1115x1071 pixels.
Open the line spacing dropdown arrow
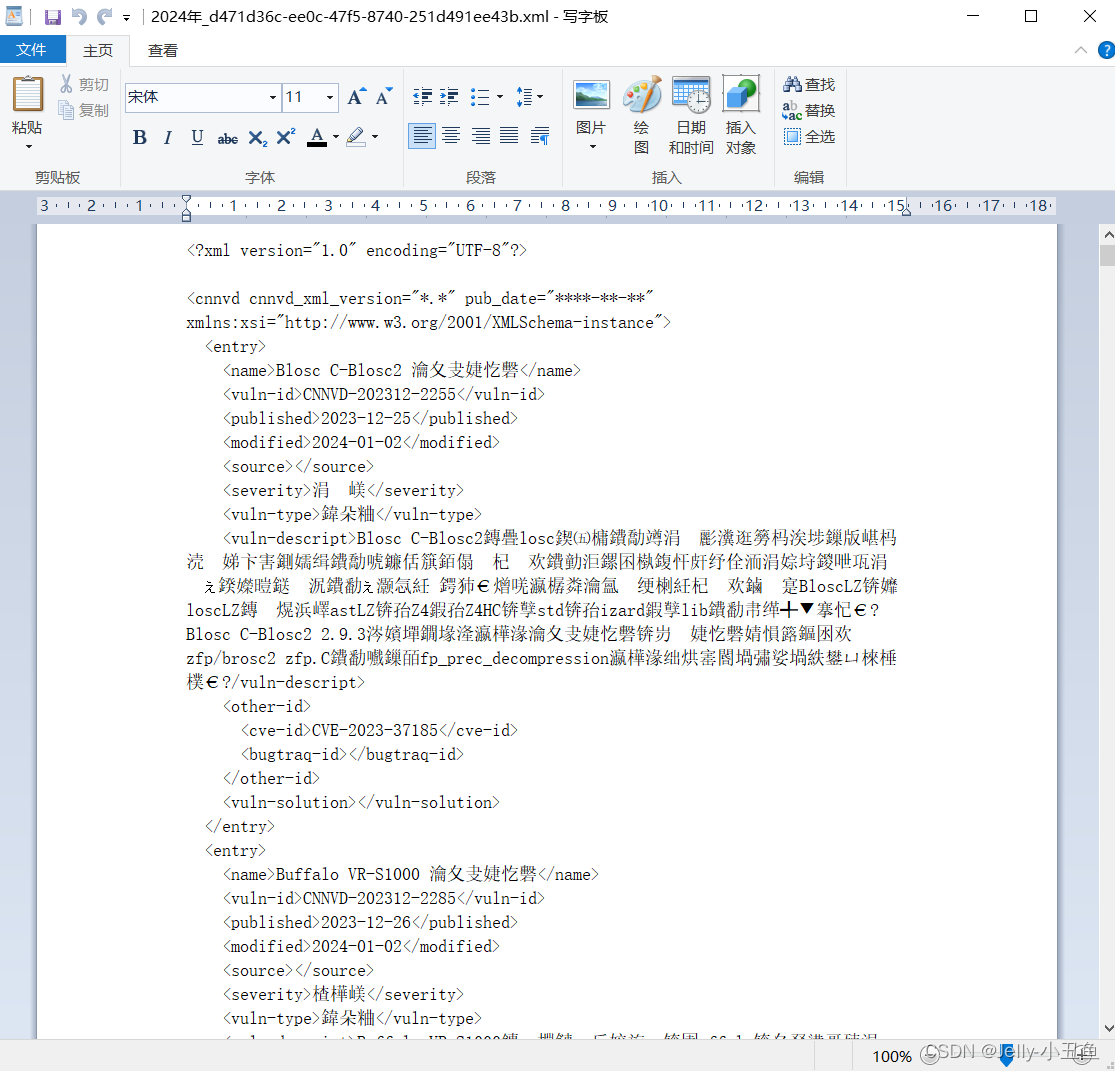(x=540, y=97)
